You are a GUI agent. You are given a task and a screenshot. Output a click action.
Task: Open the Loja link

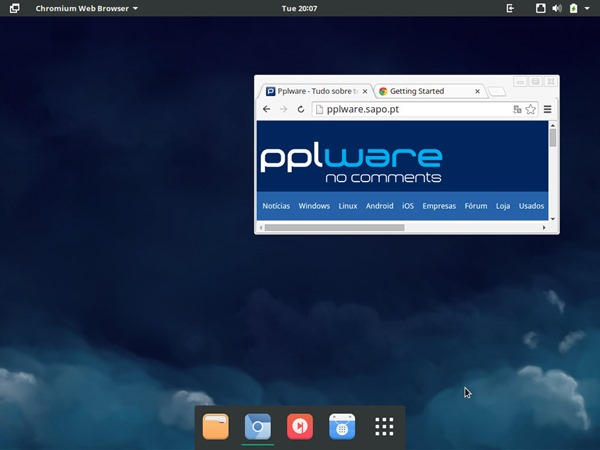pos(503,206)
